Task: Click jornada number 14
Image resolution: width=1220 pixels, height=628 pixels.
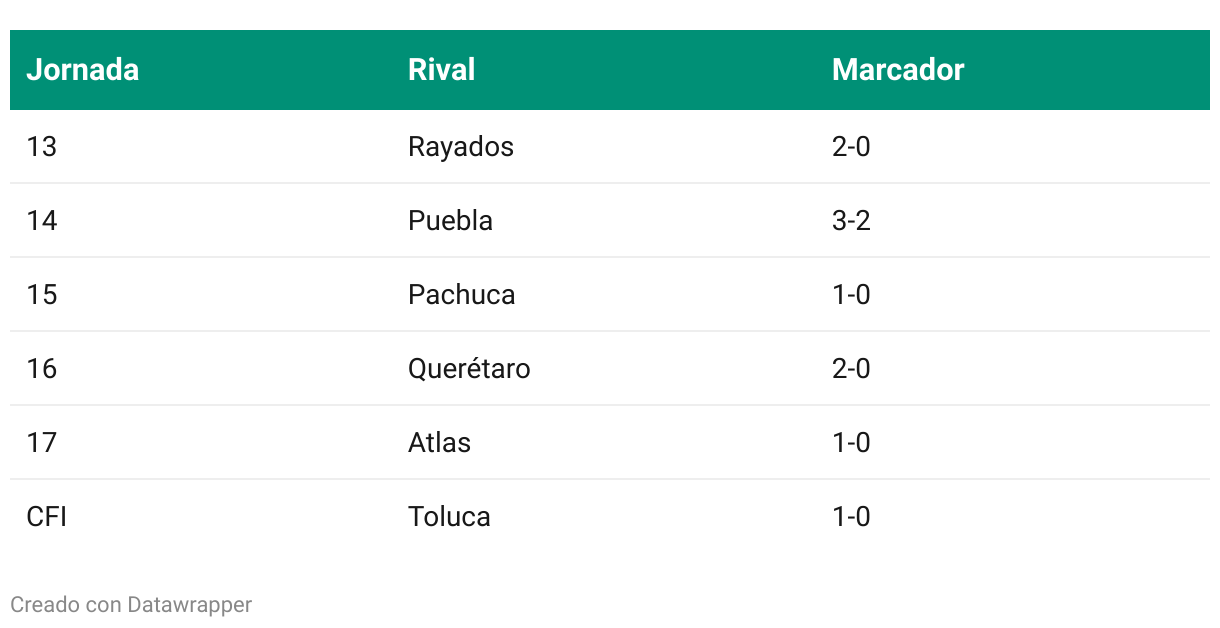Action: (41, 221)
